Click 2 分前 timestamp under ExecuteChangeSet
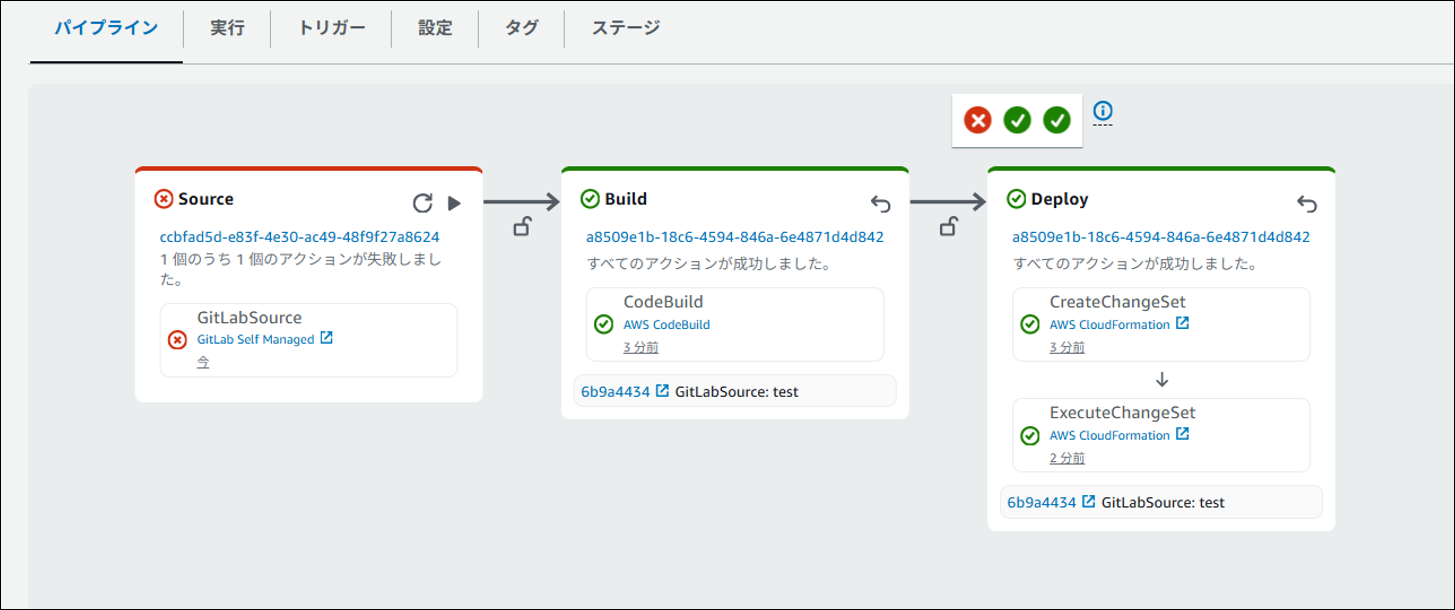 [x=1067, y=459]
